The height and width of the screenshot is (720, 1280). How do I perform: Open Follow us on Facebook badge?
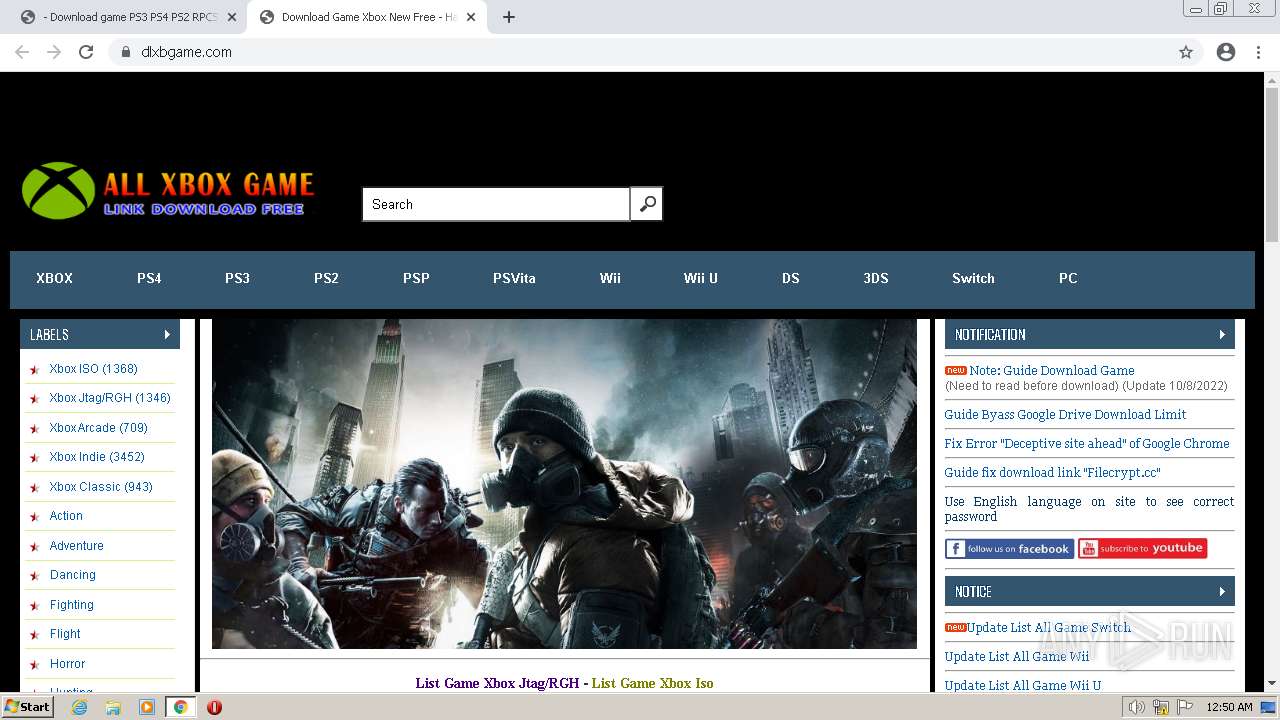click(1009, 548)
